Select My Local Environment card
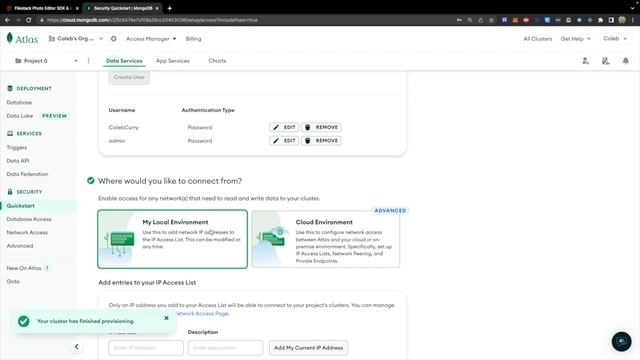 coord(172,239)
